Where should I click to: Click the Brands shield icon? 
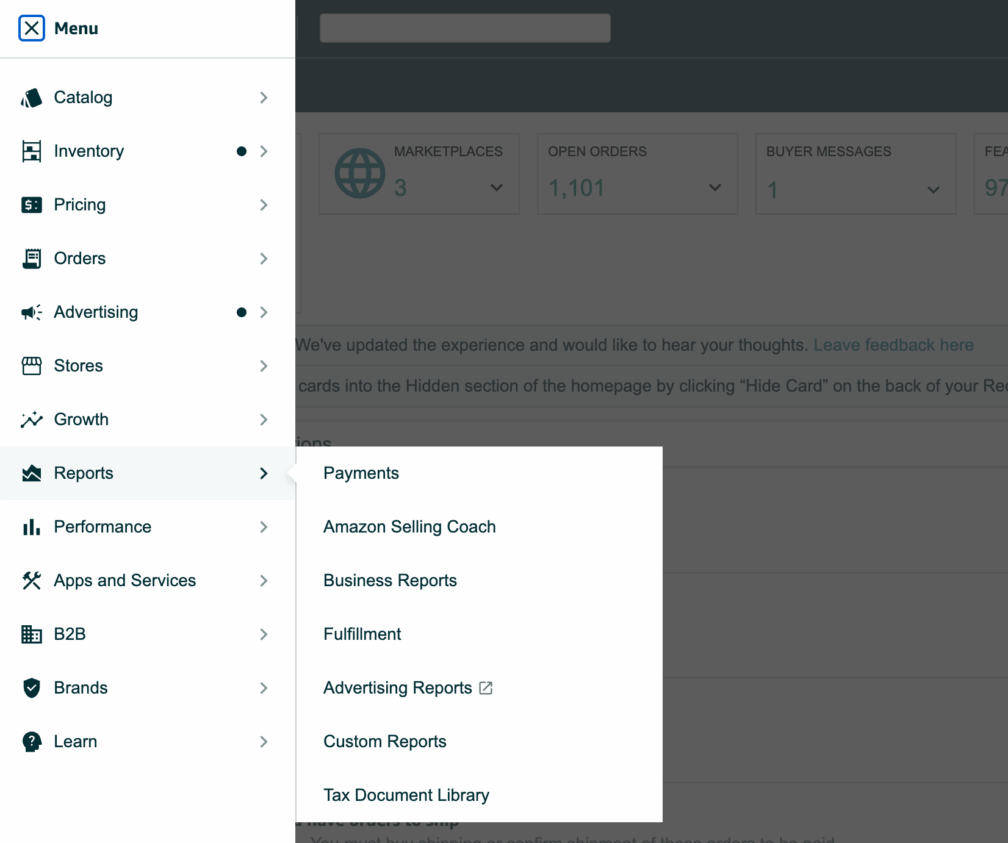32,688
